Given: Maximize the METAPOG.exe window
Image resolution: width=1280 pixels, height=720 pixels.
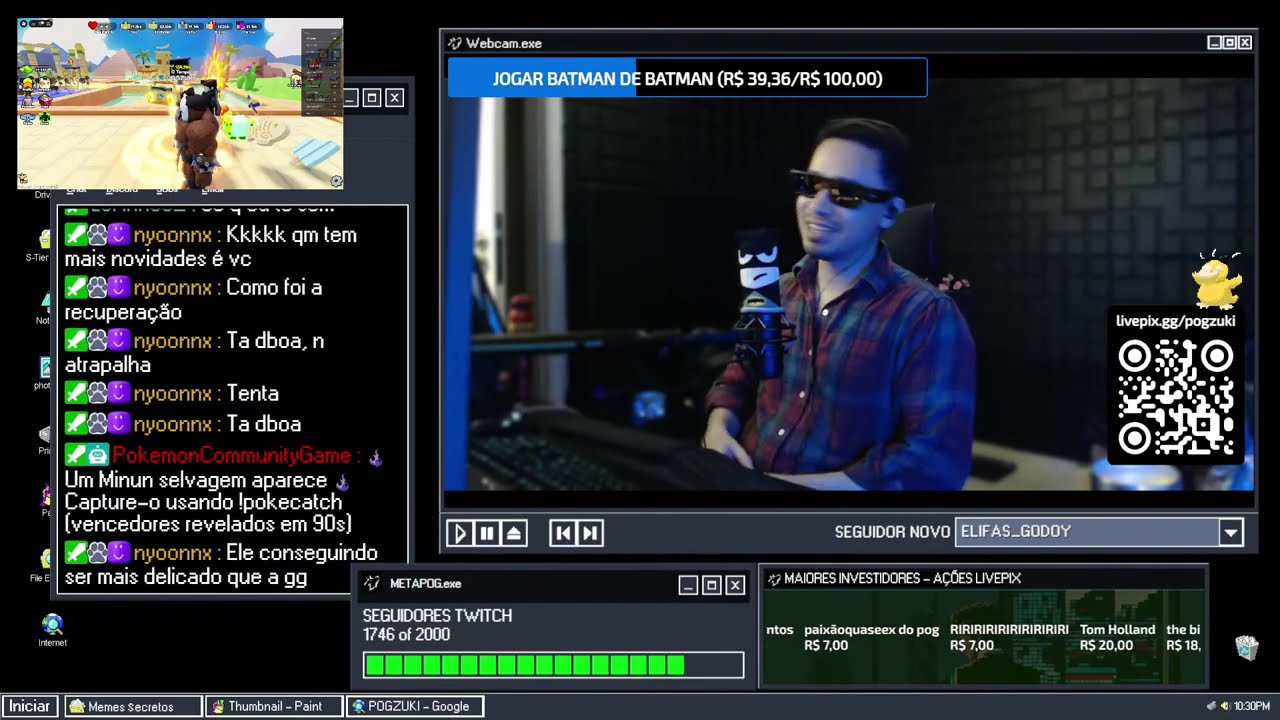Looking at the screenshot, I should [x=712, y=585].
